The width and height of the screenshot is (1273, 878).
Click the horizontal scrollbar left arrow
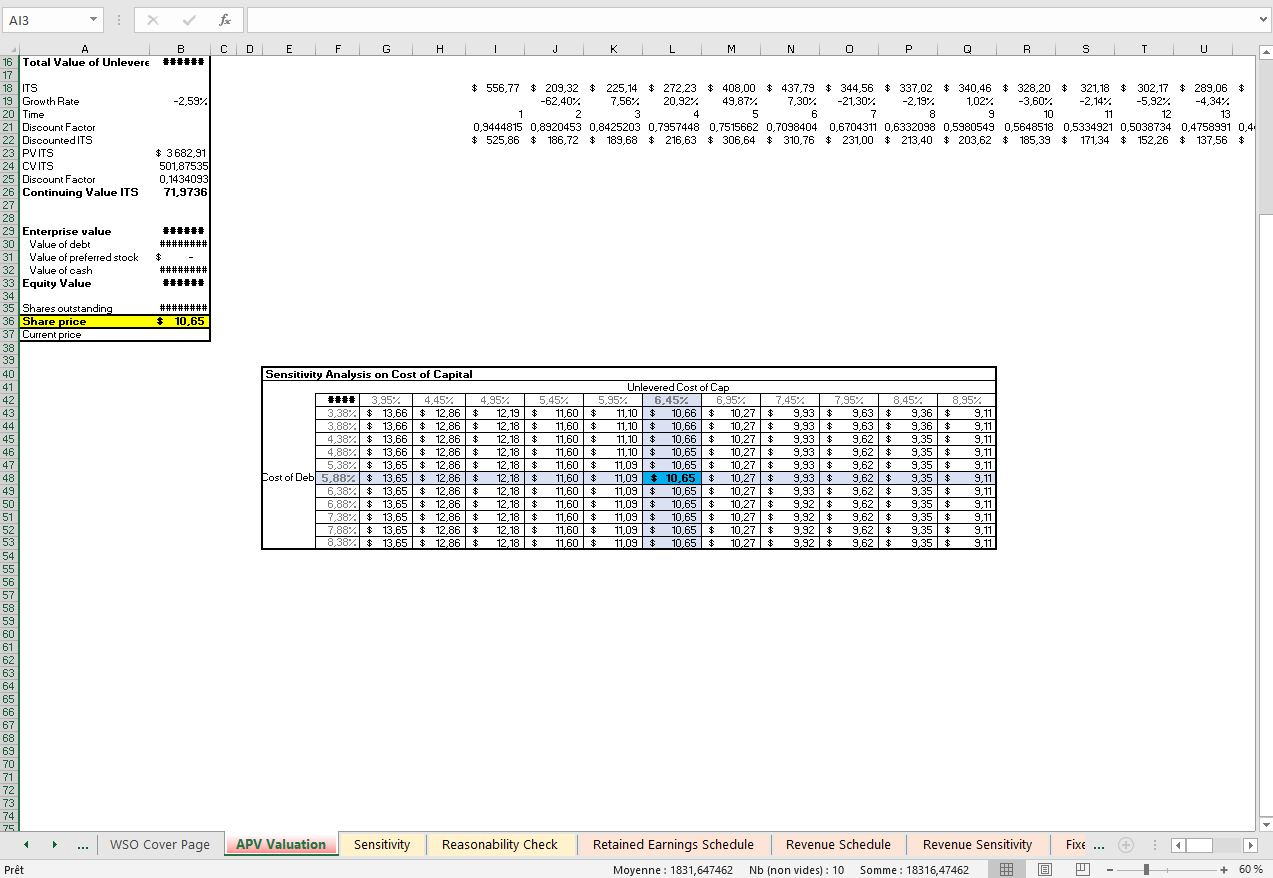tap(1178, 845)
